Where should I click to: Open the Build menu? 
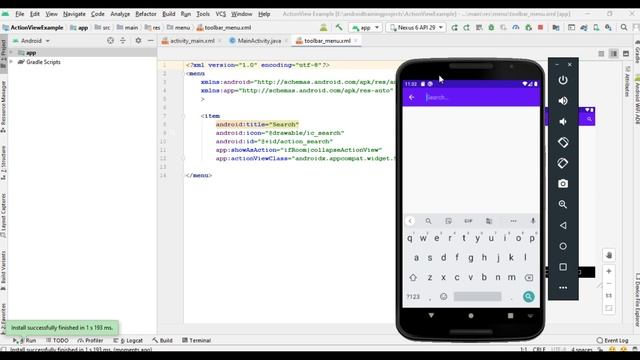click(x=169, y=14)
